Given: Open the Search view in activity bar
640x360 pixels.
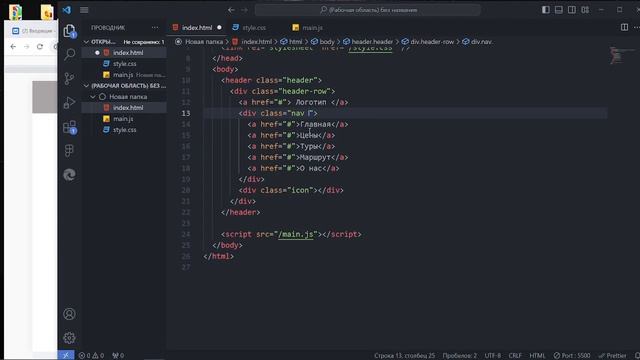Looking at the screenshot, I should coord(69,54).
